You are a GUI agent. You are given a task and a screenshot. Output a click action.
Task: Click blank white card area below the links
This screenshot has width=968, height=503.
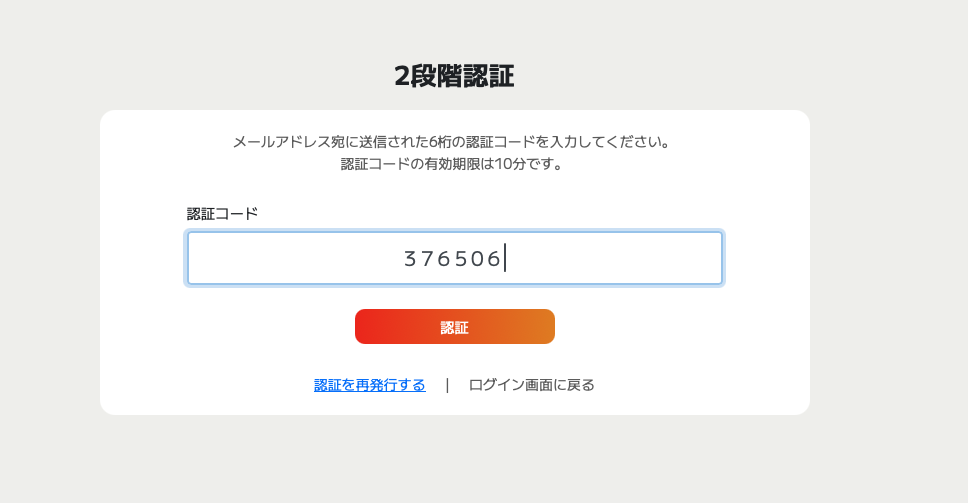tap(454, 404)
